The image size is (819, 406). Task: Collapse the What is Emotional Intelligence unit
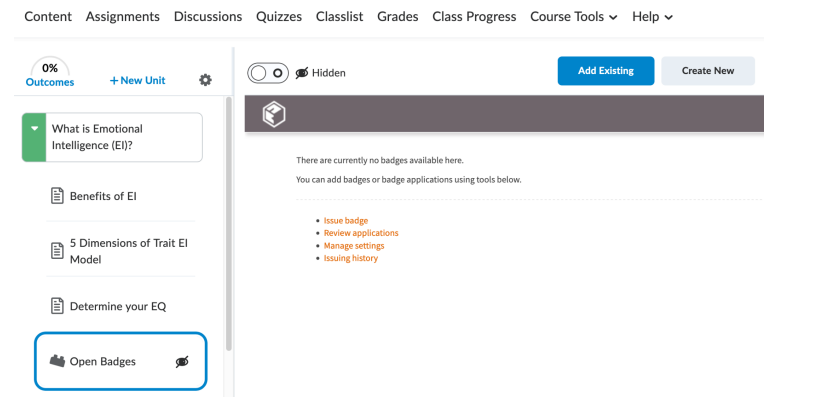(x=34, y=129)
